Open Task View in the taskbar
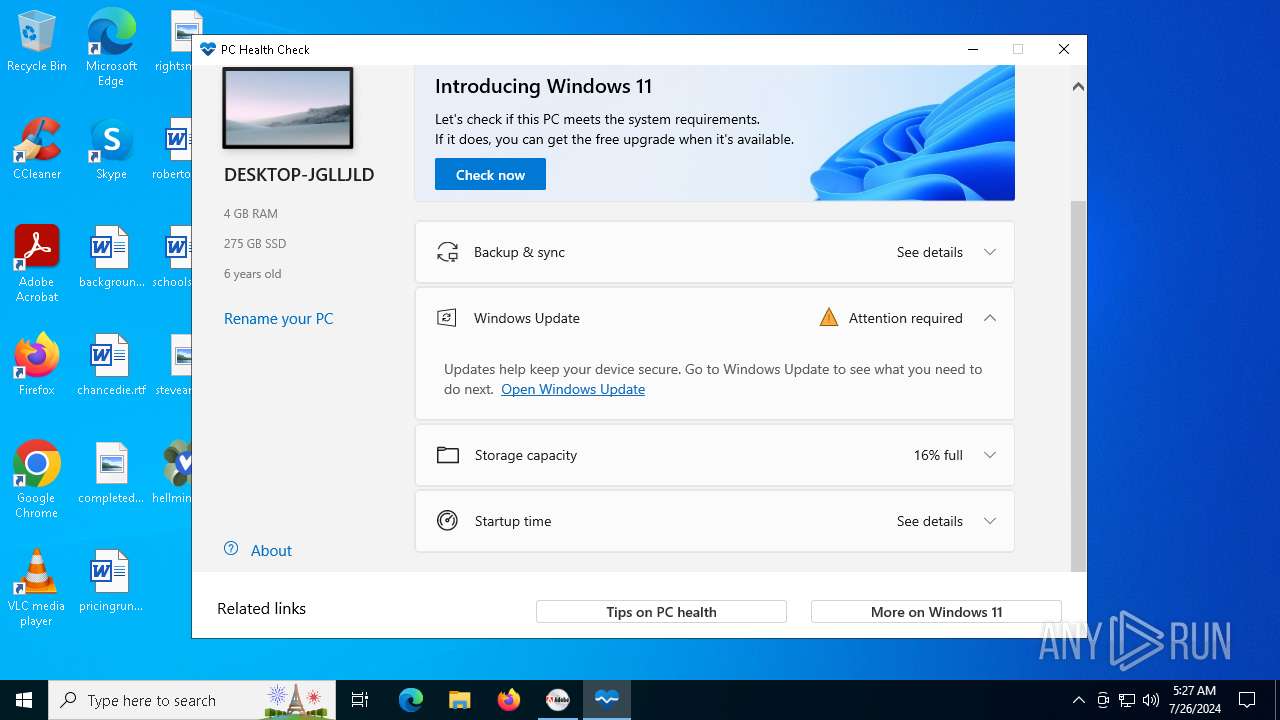The height and width of the screenshot is (720, 1280). click(360, 700)
